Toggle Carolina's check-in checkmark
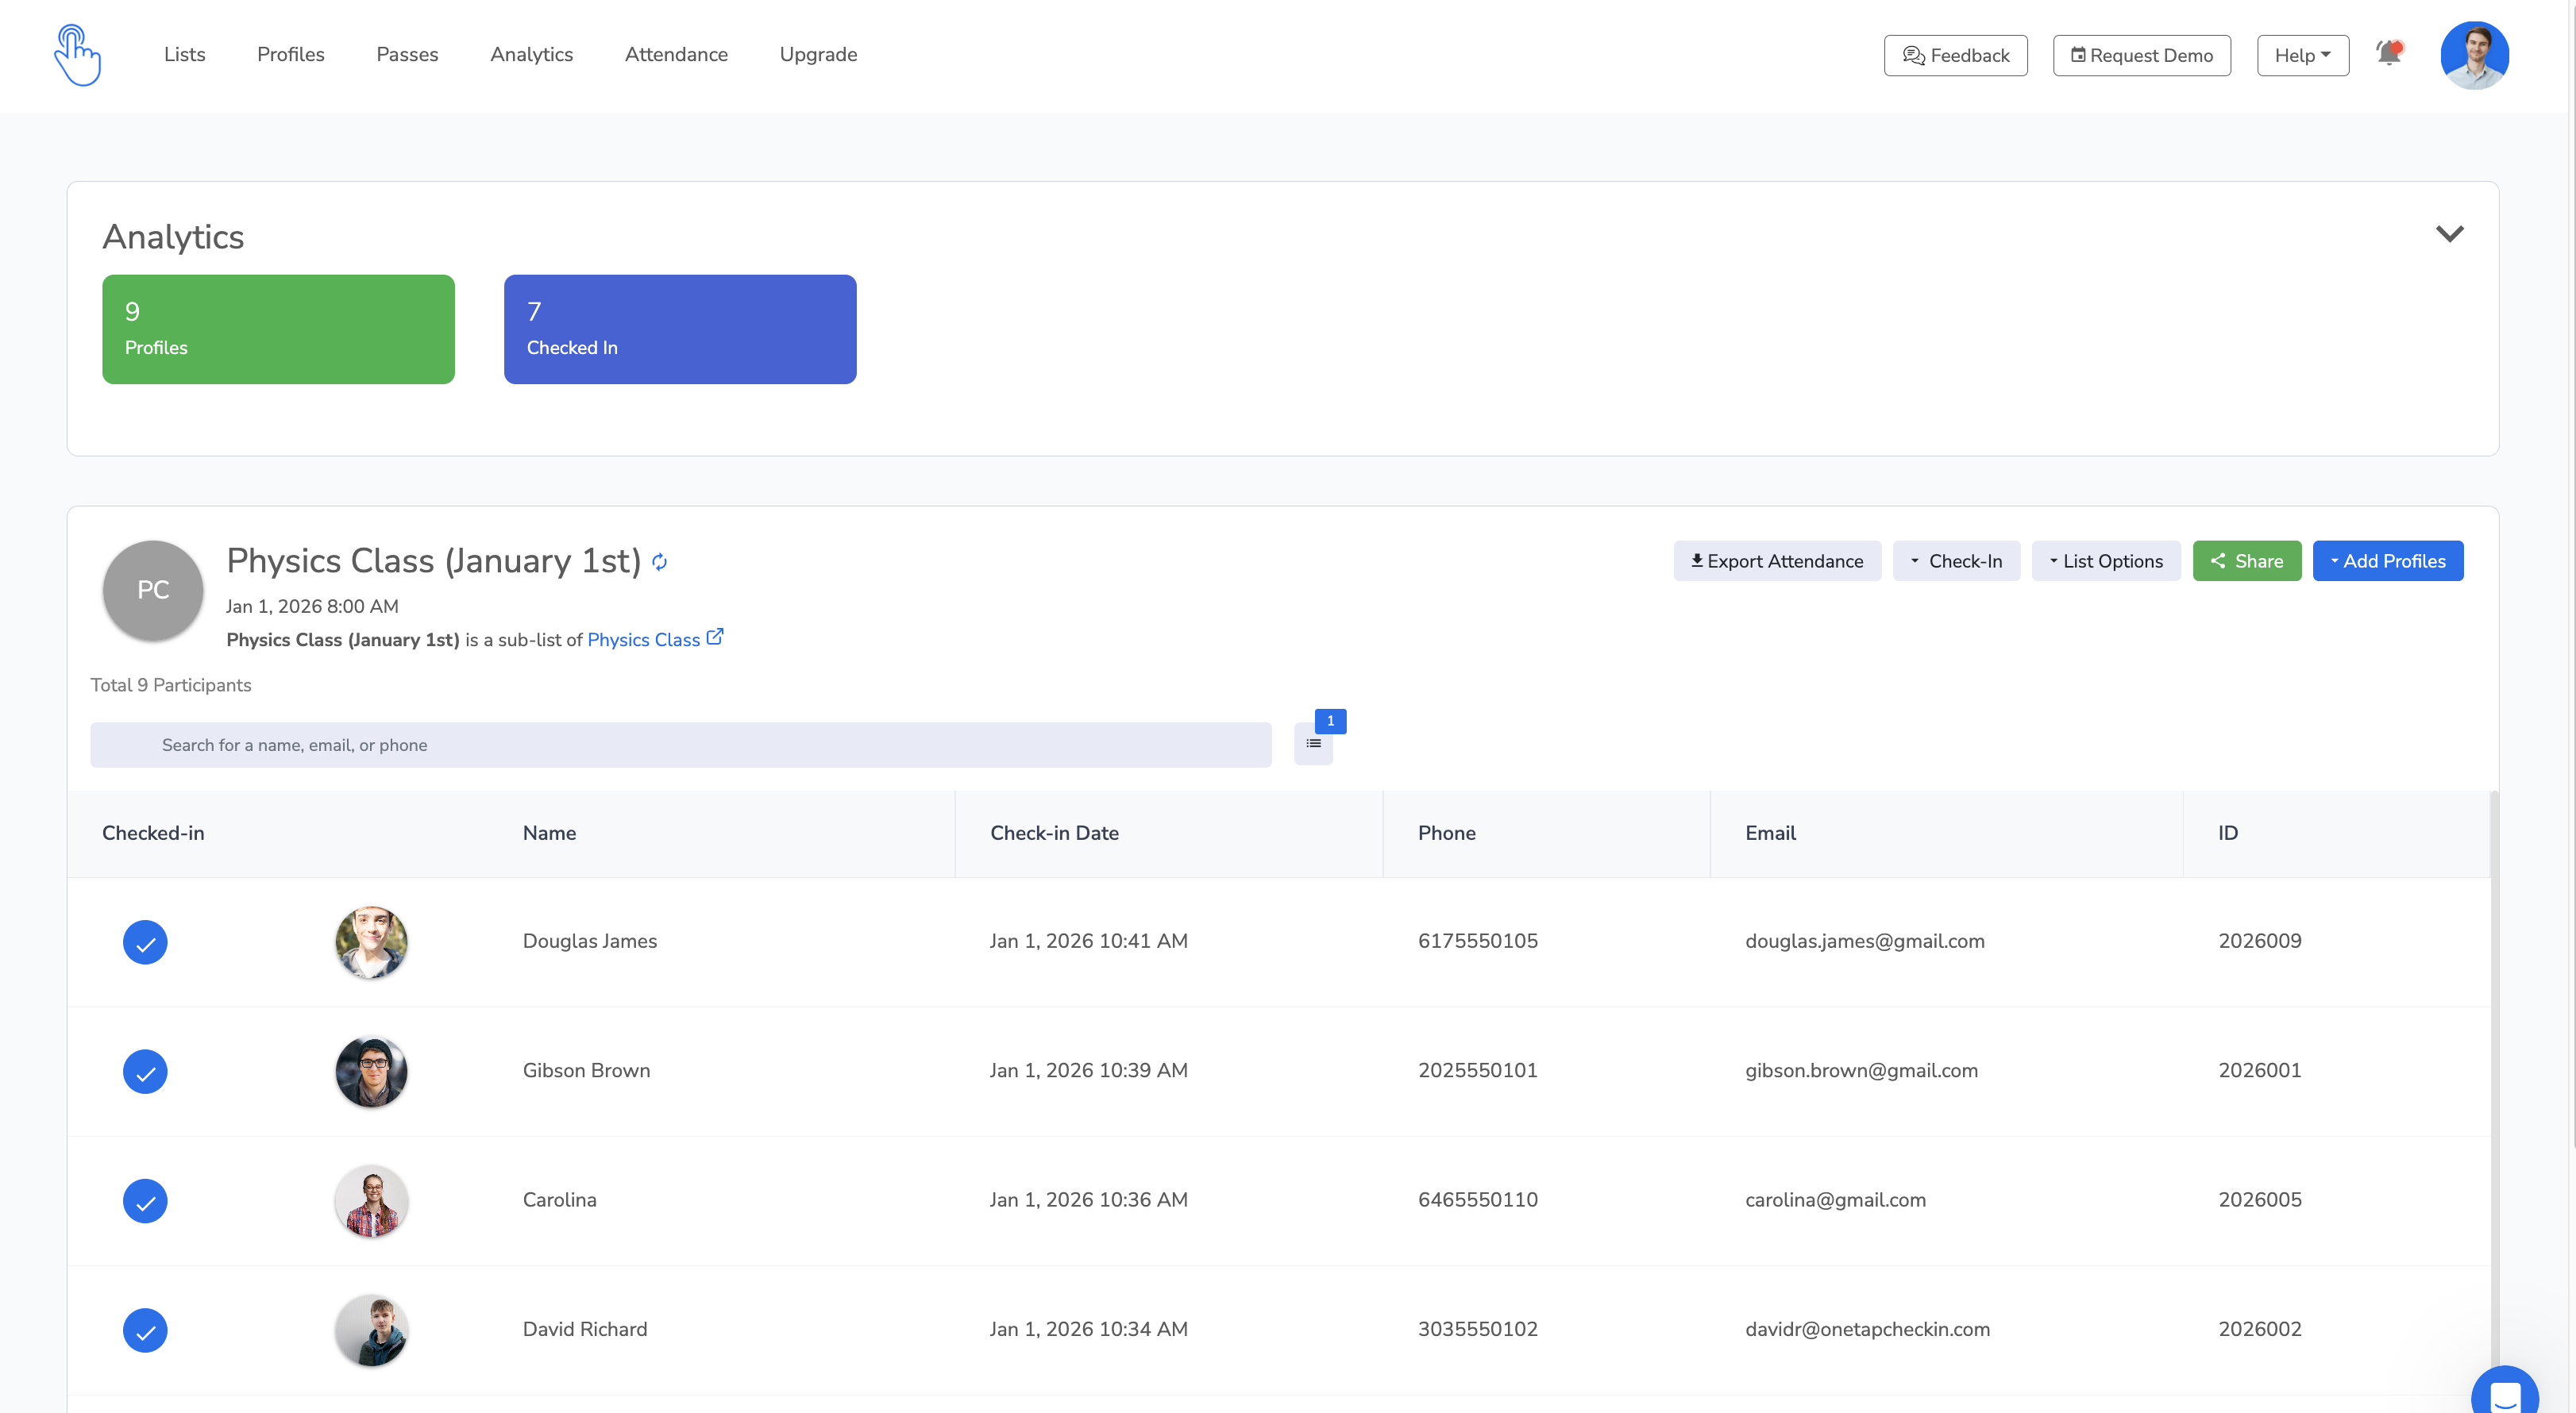This screenshot has height=1413, width=2576. (145, 1200)
